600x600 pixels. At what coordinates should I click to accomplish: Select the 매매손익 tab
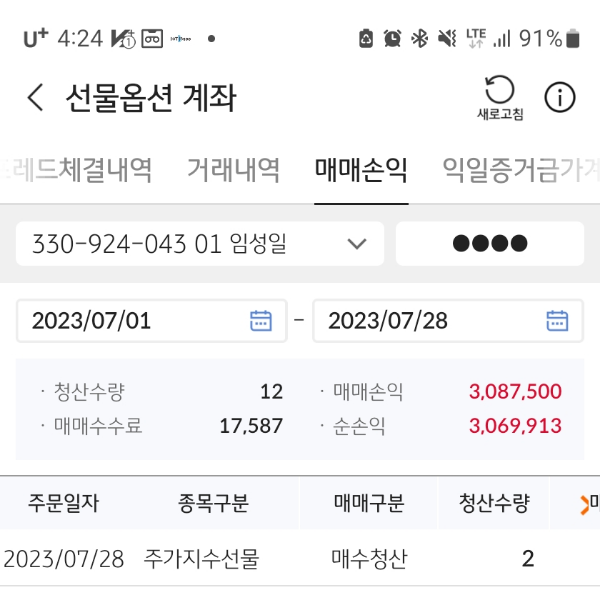361,170
